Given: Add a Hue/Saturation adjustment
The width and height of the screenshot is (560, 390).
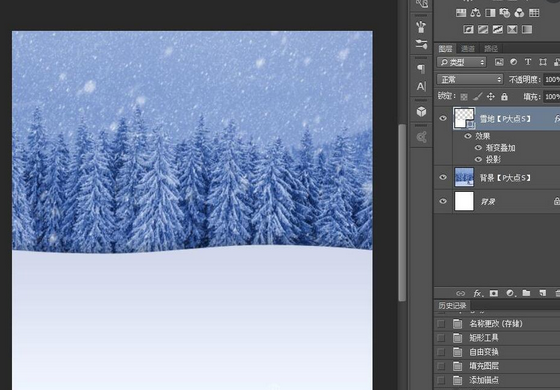Looking at the screenshot, I should (461, 13).
